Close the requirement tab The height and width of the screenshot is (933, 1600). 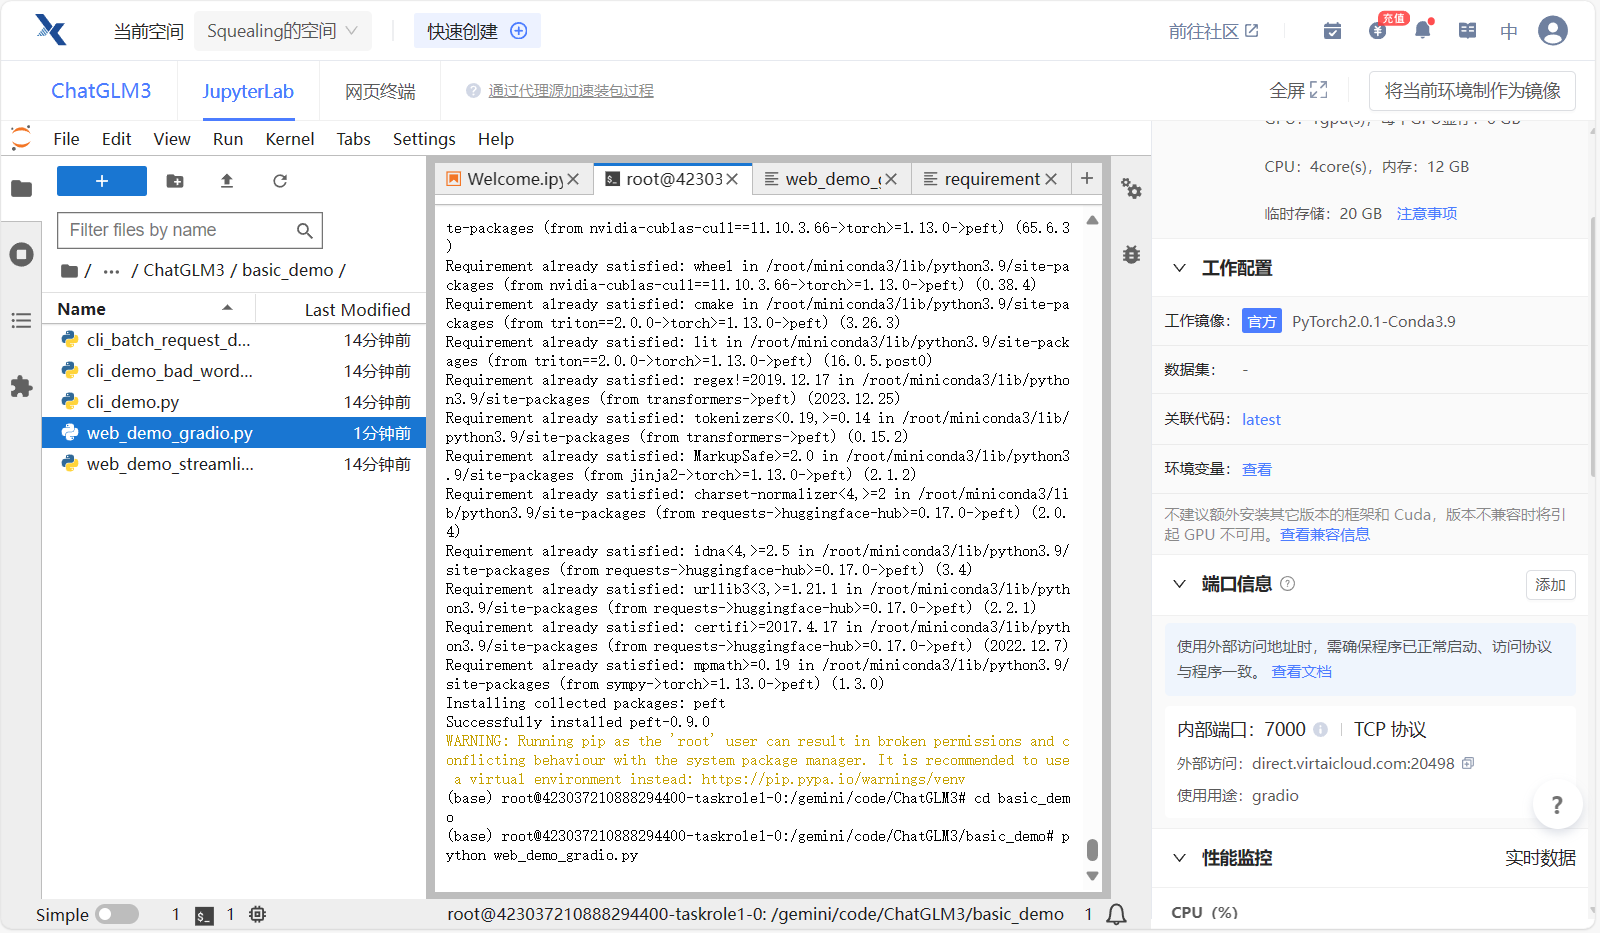click(x=1051, y=179)
